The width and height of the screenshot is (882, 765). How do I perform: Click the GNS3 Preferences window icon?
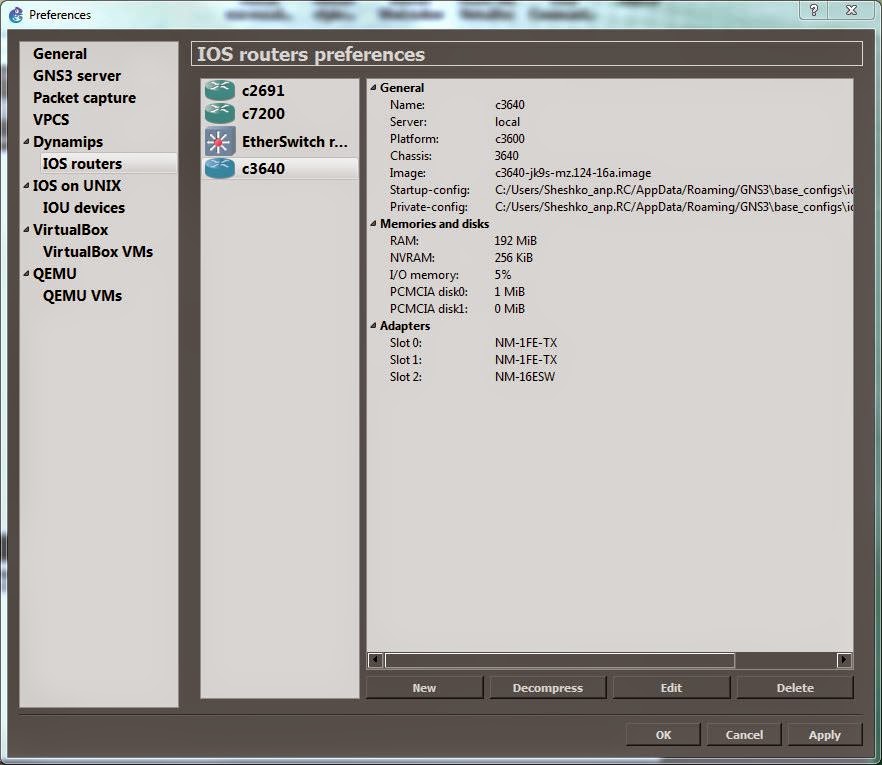tap(16, 15)
